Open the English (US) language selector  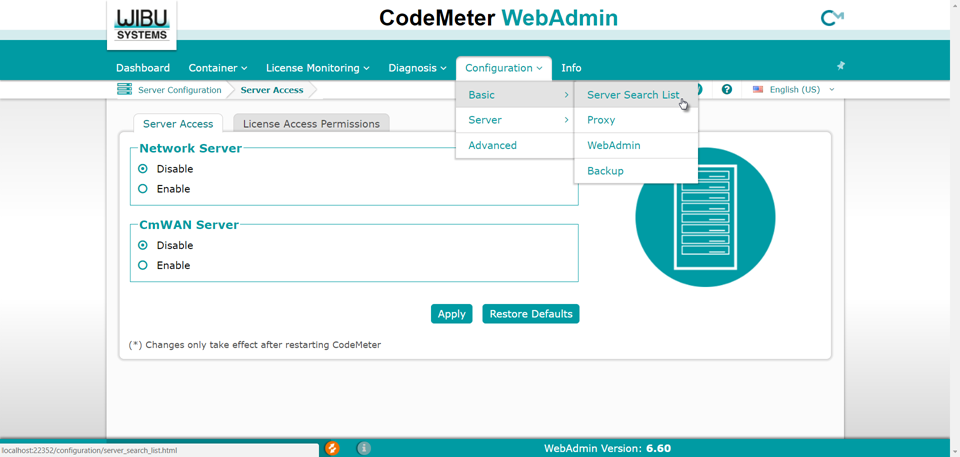[x=794, y=90]
